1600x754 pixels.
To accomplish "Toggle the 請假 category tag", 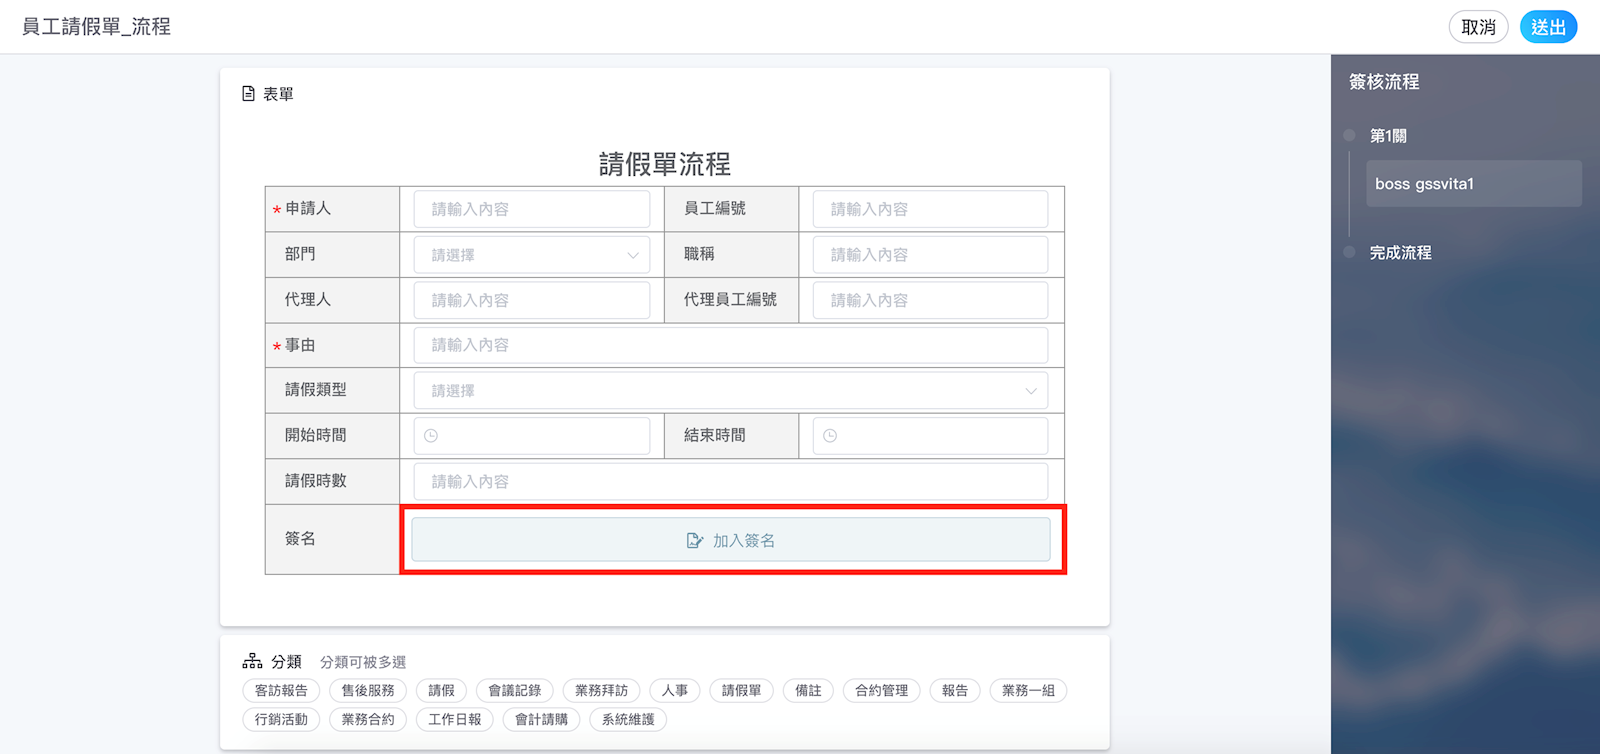I will (441, 691).
